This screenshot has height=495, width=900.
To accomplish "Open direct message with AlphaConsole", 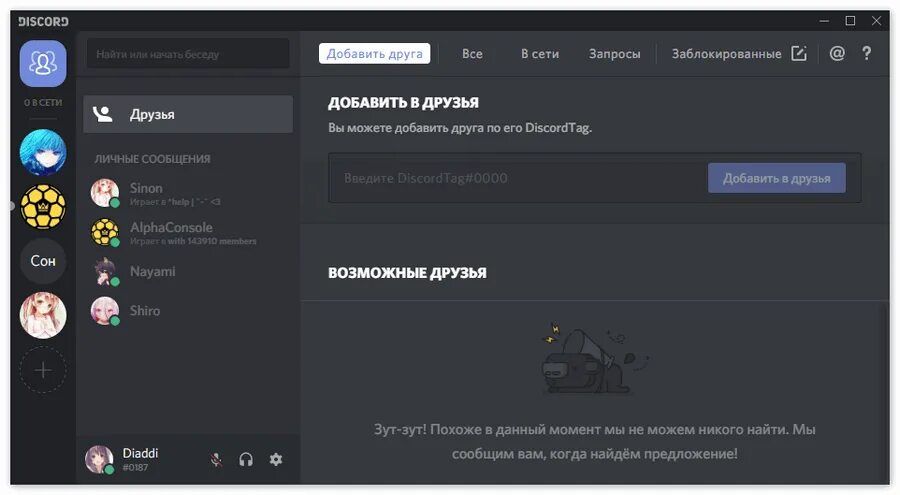I will 188,233.
